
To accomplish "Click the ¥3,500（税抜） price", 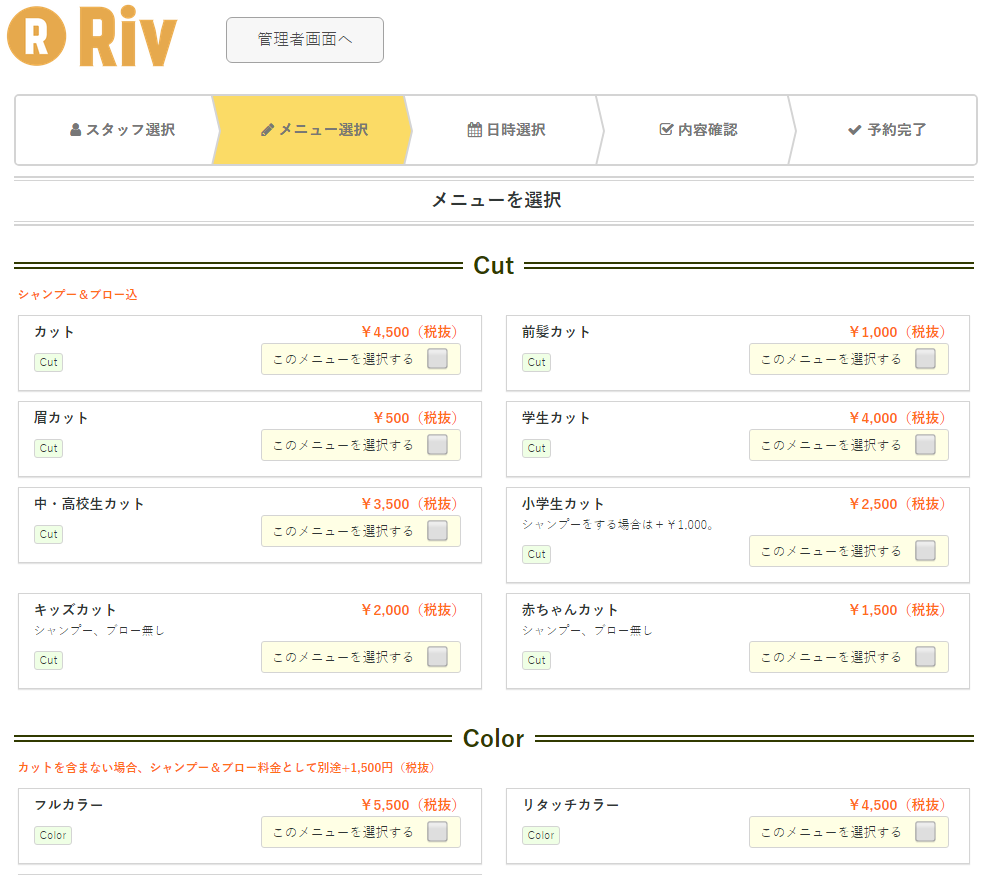I will click(x=410, y=504).
